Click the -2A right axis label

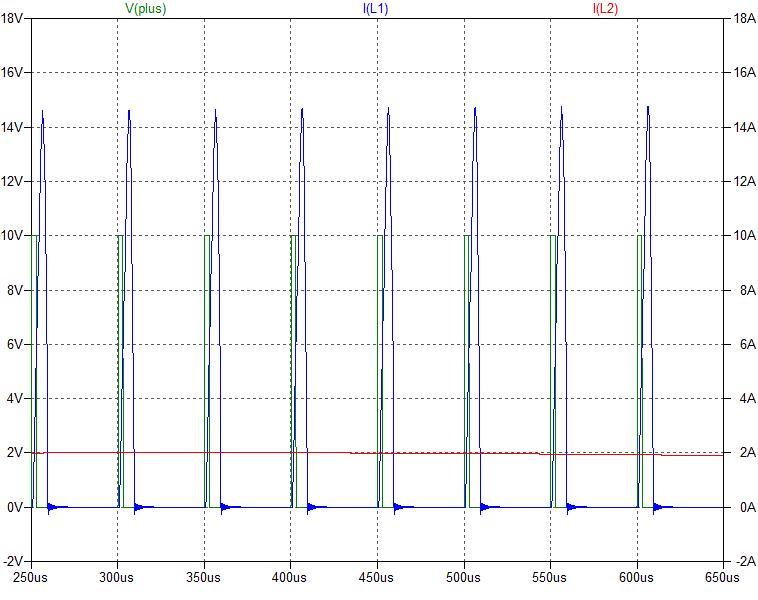(x=745, y=561)
